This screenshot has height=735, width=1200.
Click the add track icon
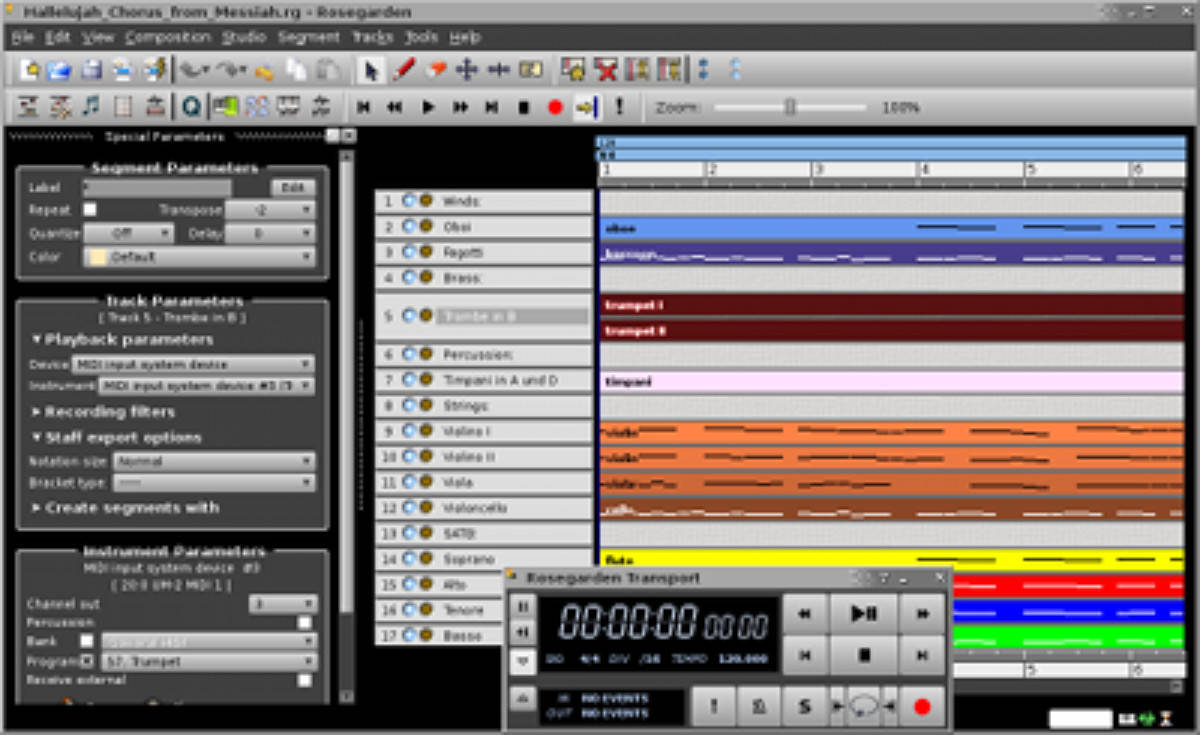point(573,70)
